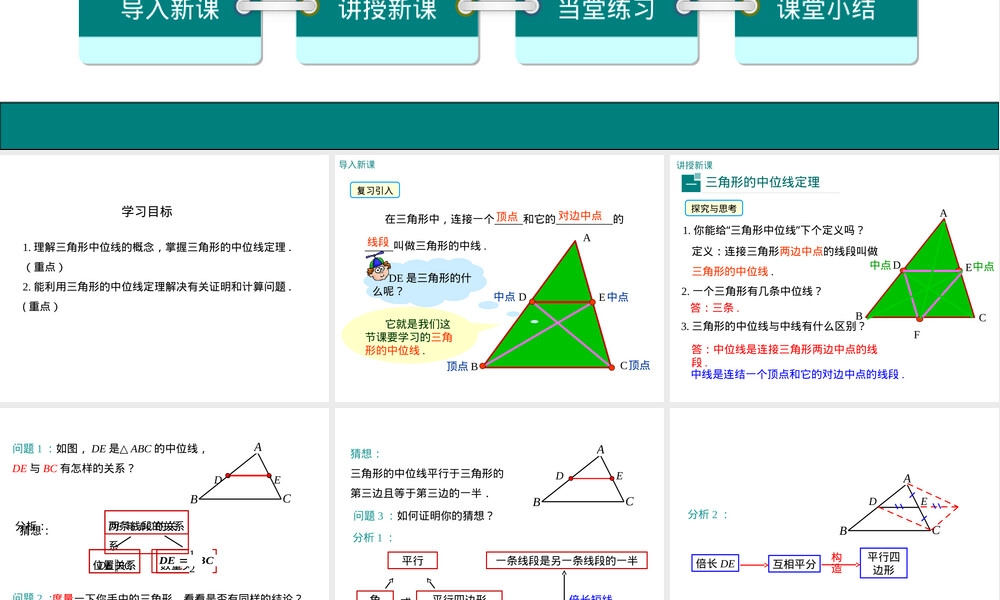Click the 平行四边形 result box
The height and width of the screenshot is (600, 1000).
(883, 563)
